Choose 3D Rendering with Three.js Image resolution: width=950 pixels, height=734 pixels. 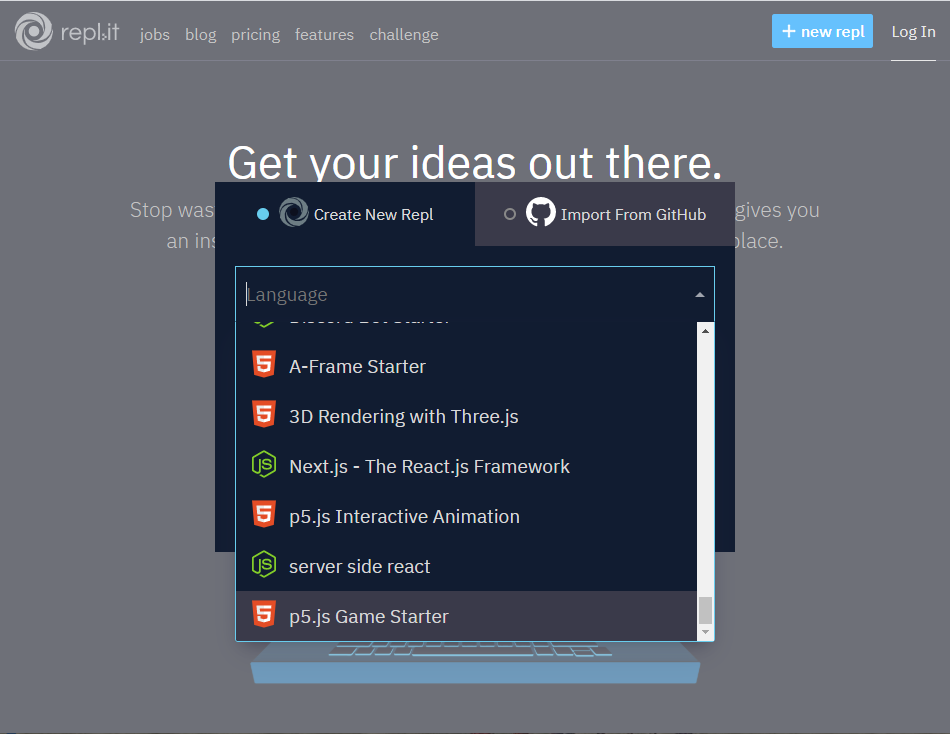coord(466,416)
